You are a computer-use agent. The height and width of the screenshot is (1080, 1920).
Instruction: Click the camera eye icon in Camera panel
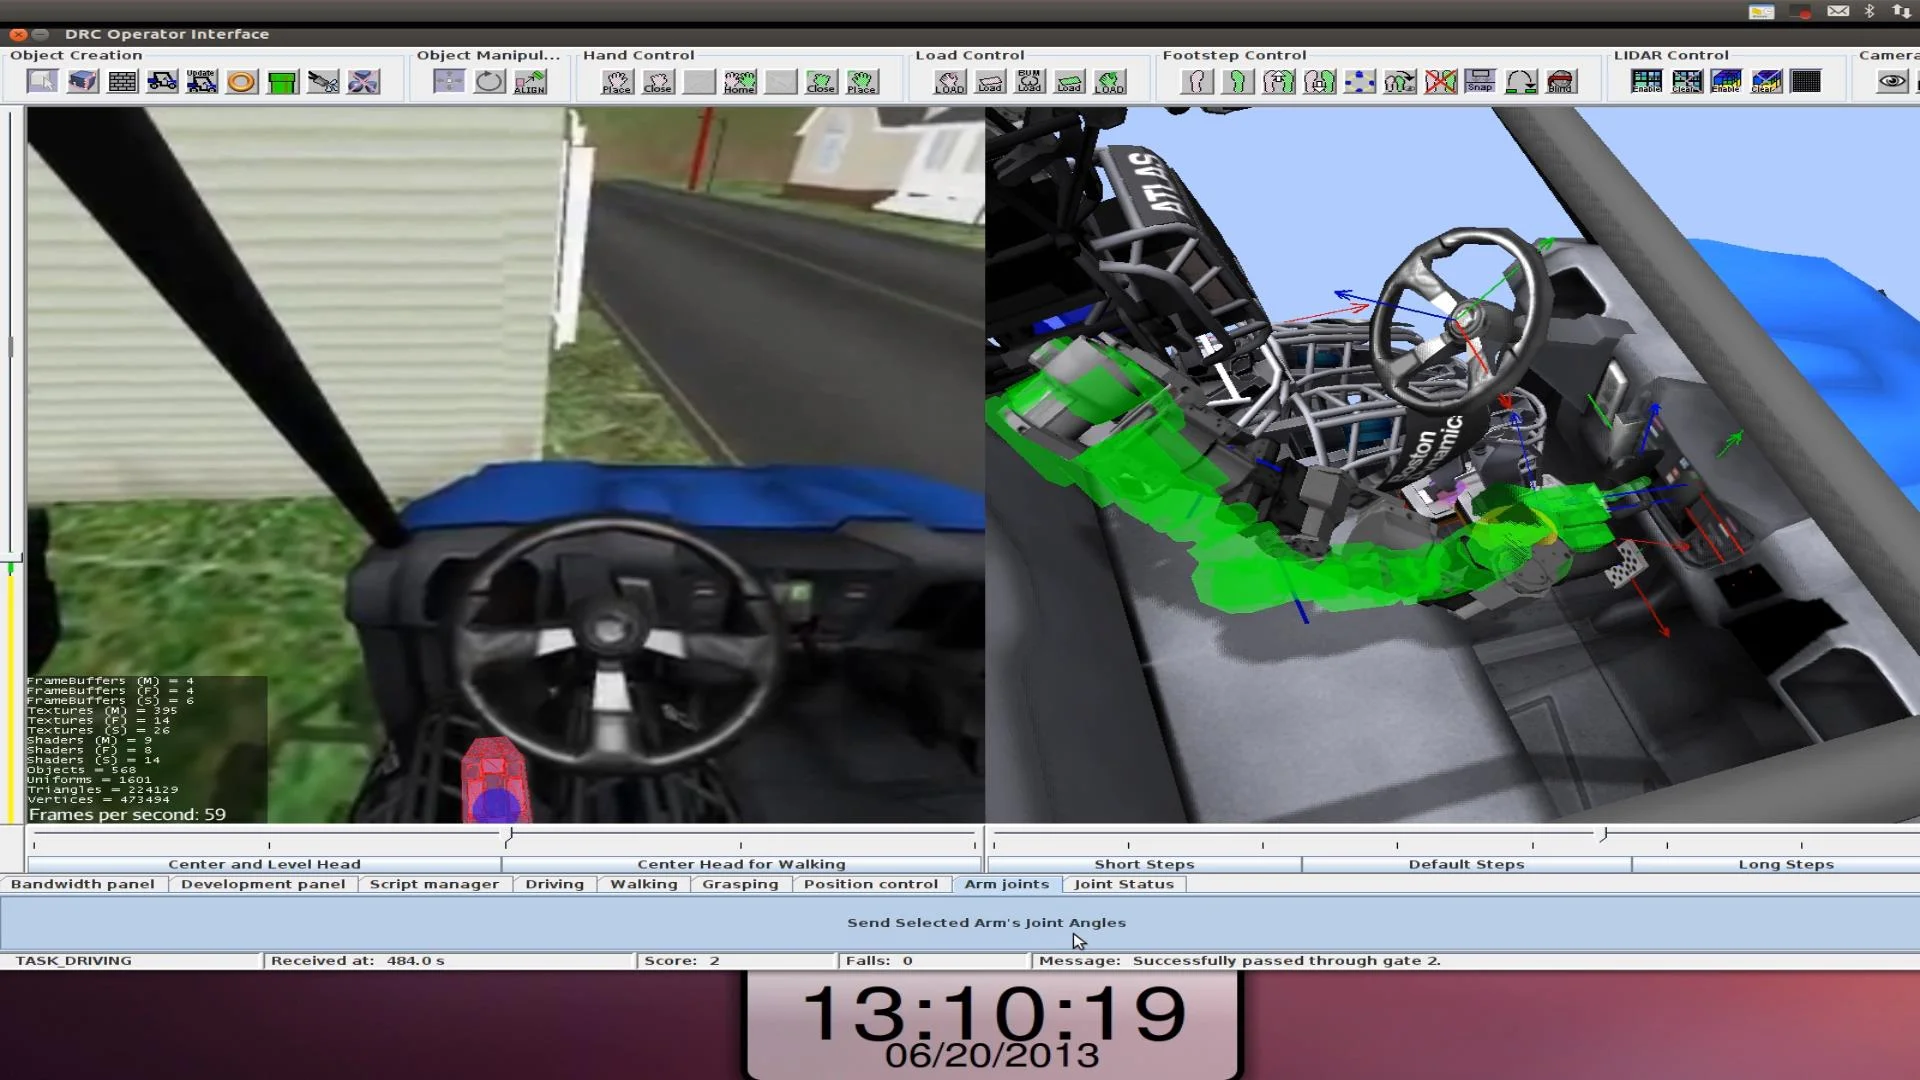[1893, 80]
